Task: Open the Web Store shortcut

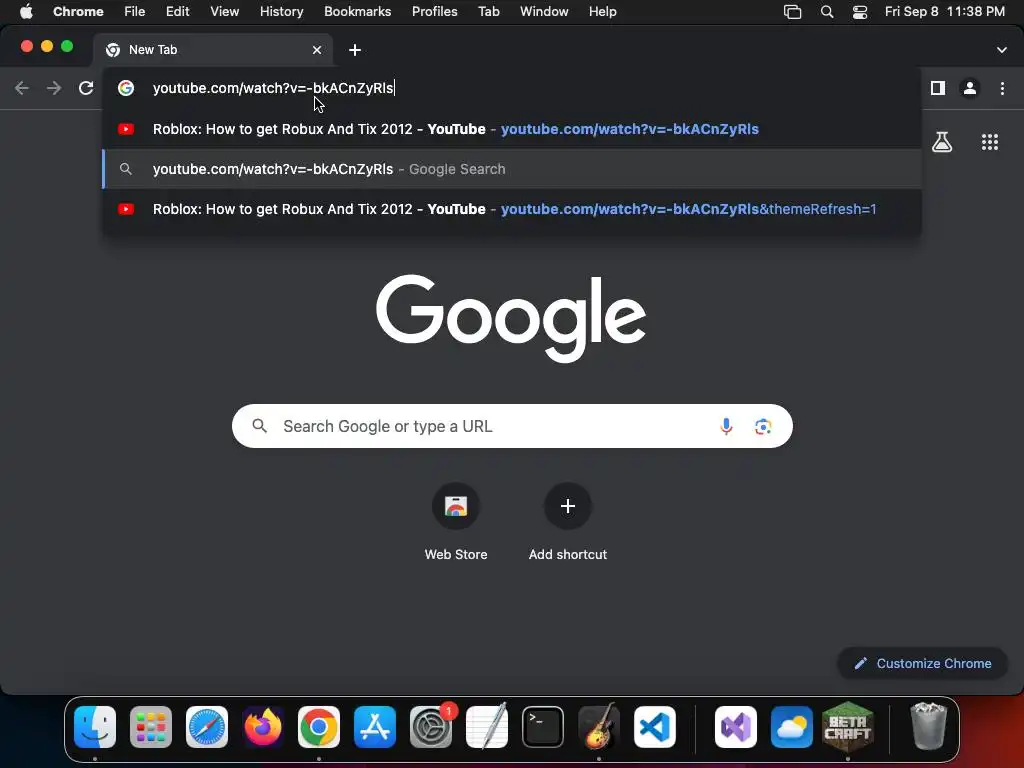Action: click(x=456, y=506)
